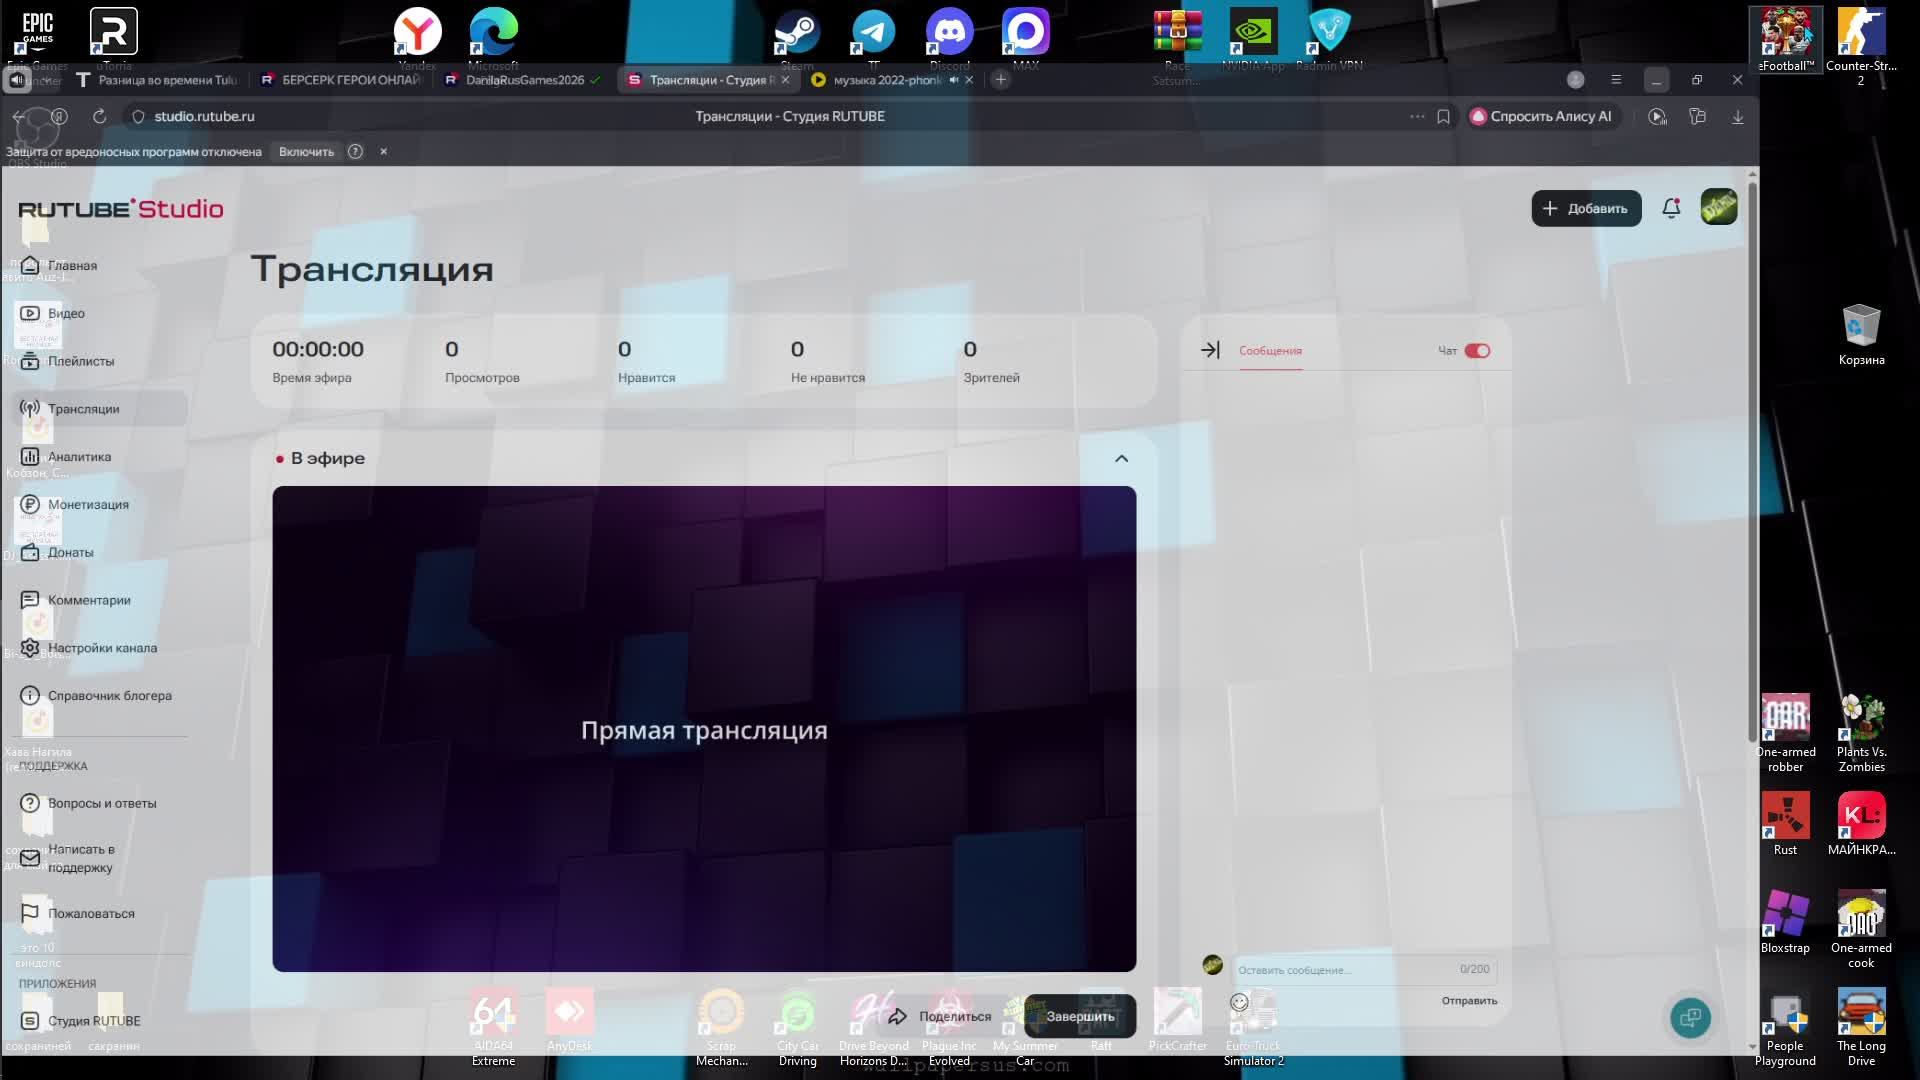Click Отправить to send the message
The height and width of the screenshot is (1080, 1920).
pyautogui.click(x=1469, y=1001)
